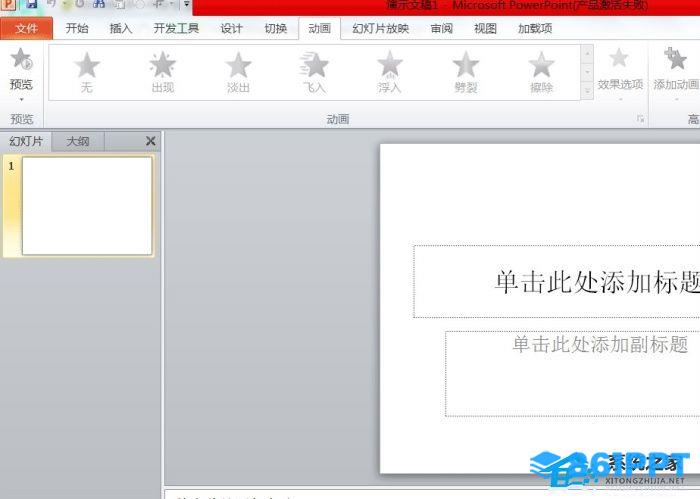This screenshot has width=700, height=499.
Task: Apply the 劈裂 (Split) animation
Action: (x=466, y=72)
